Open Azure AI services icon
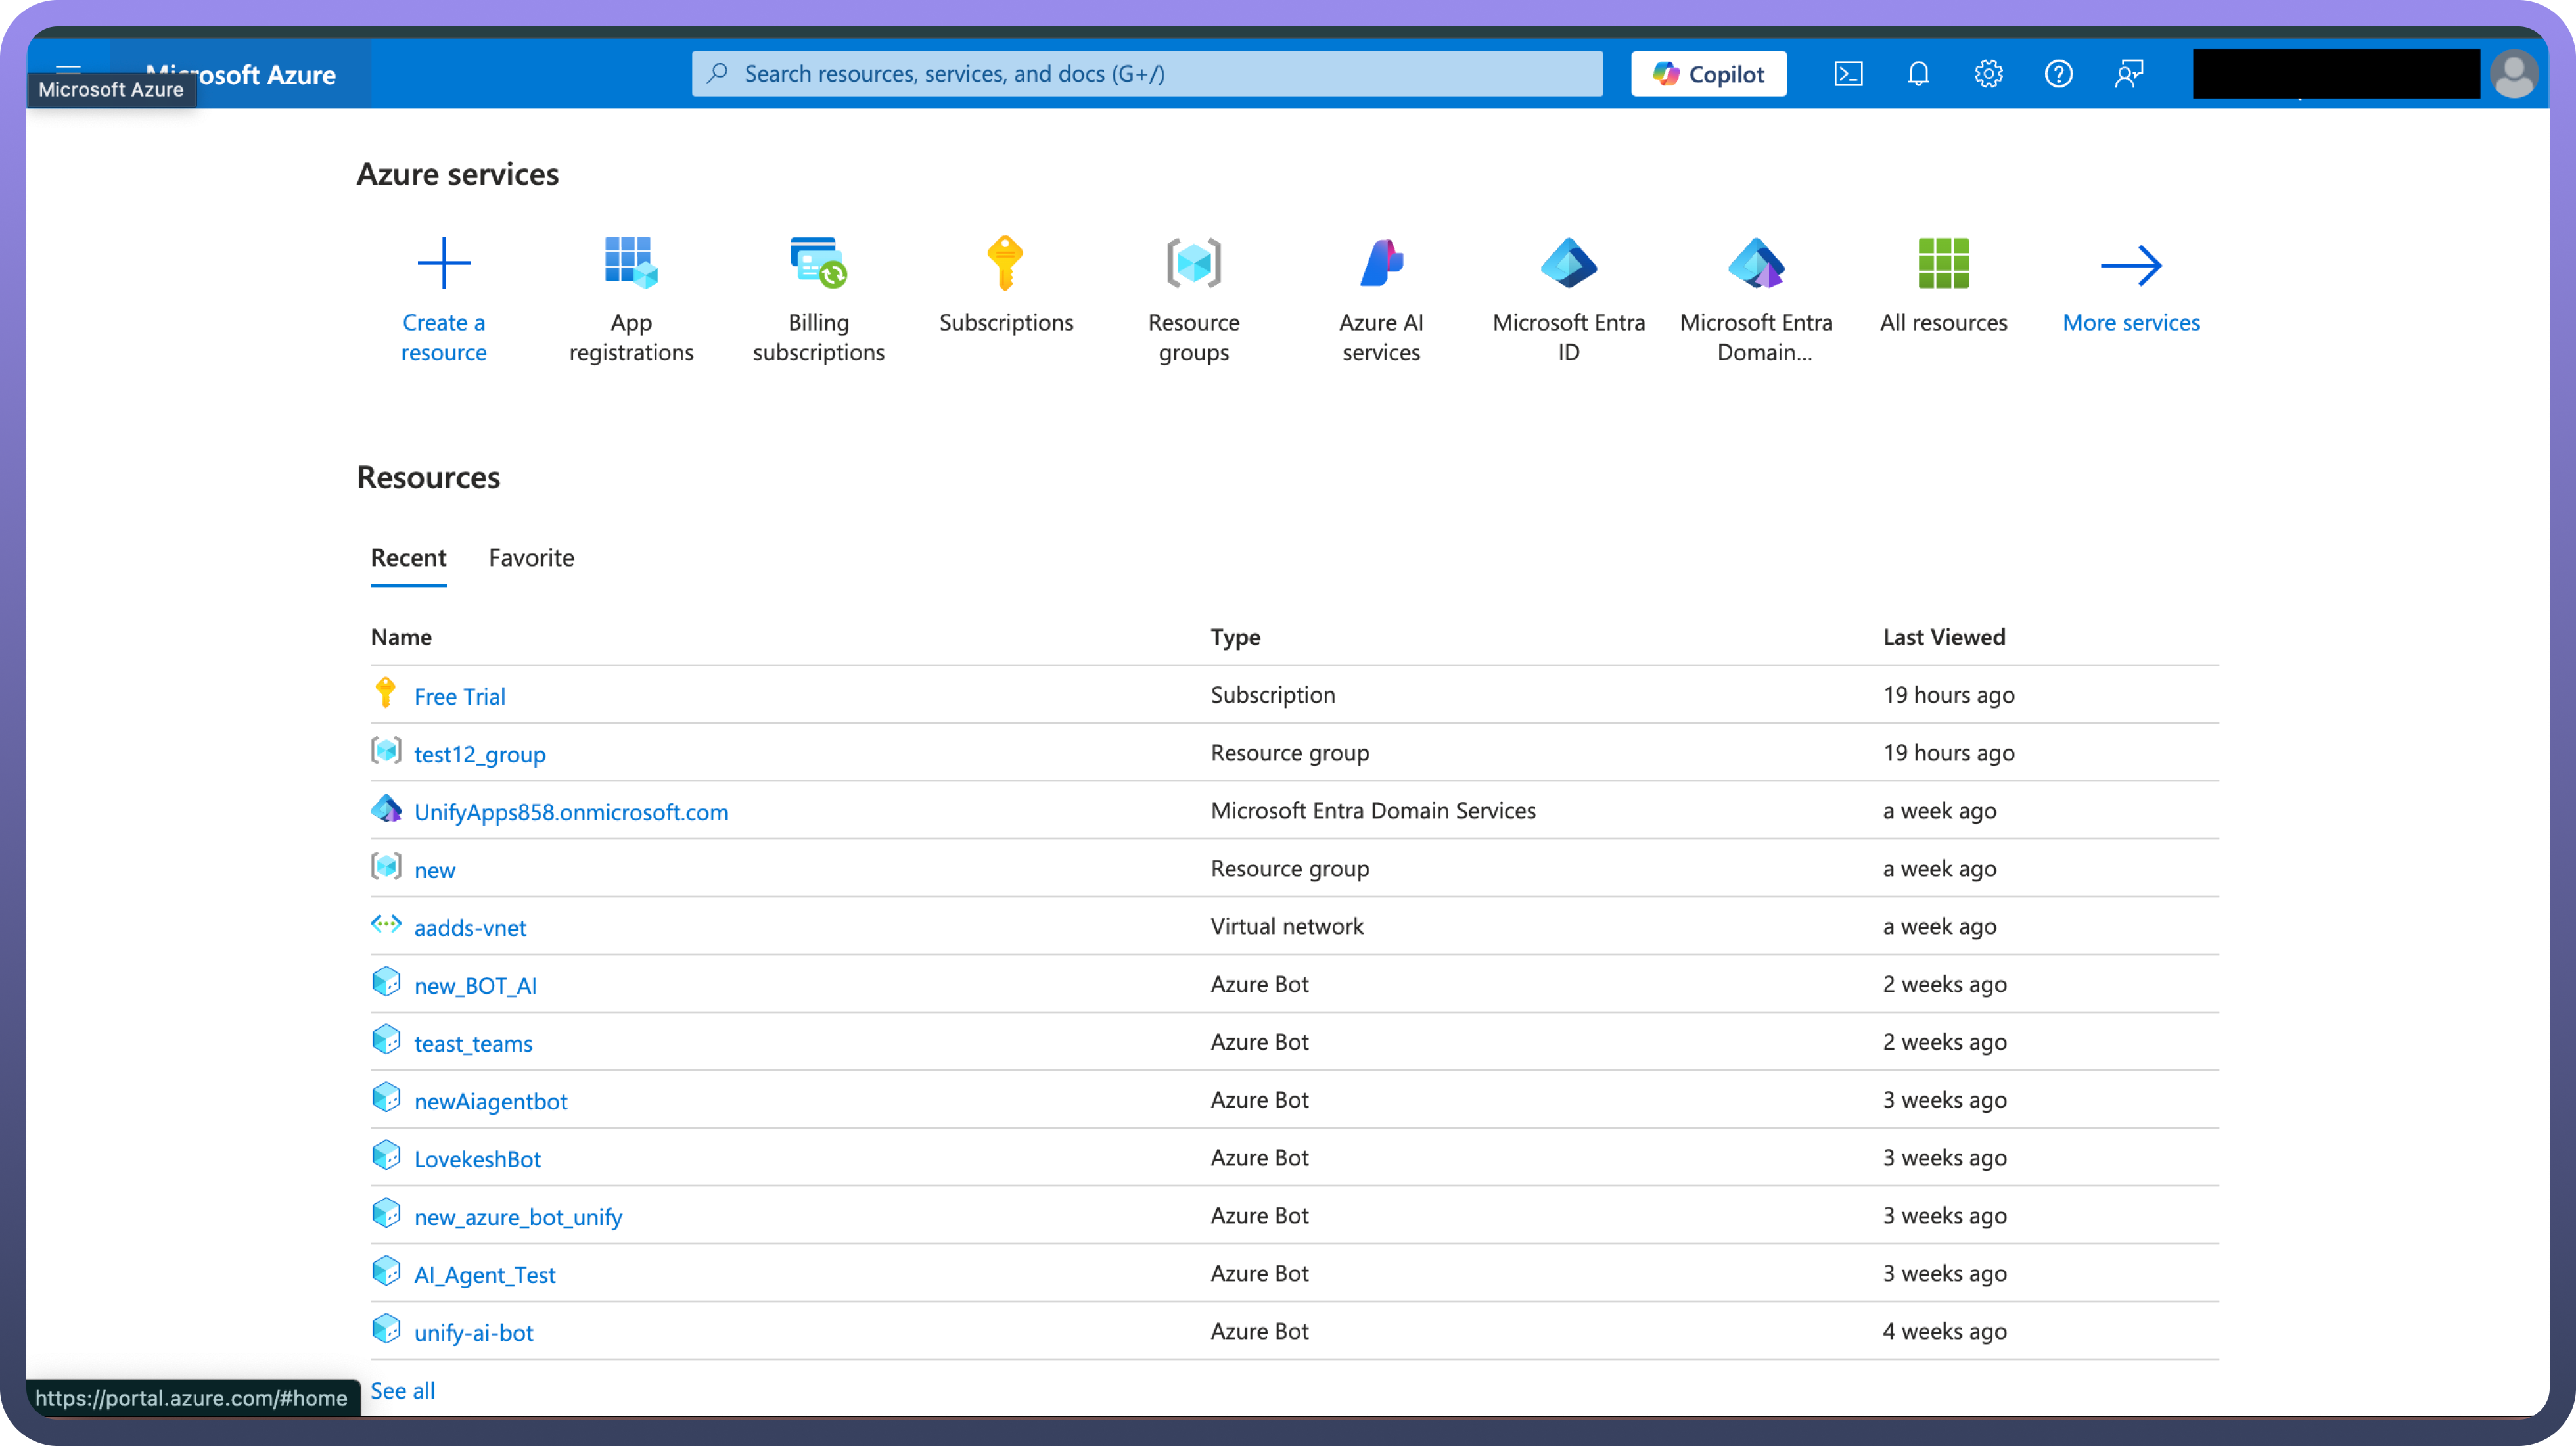The height and width of the screenshot is (1446, 2576). 1381,263
